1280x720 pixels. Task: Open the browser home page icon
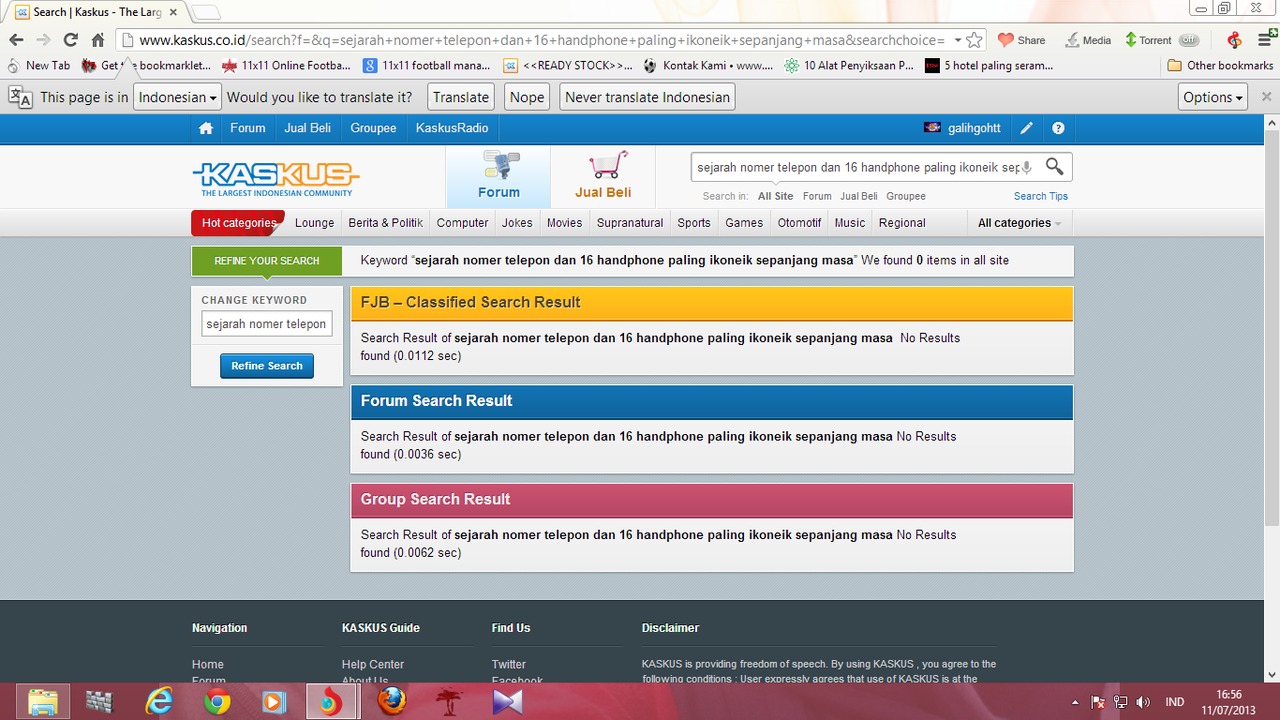(97, 40)
